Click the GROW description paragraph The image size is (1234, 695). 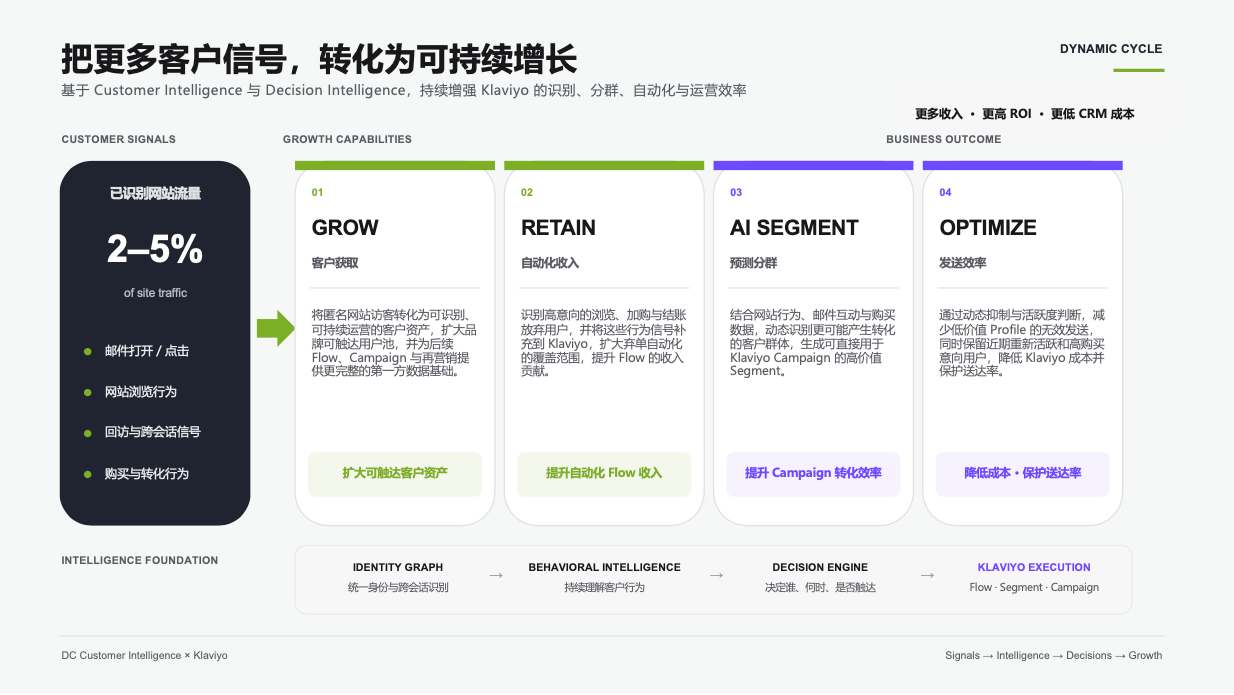(394, 343)
